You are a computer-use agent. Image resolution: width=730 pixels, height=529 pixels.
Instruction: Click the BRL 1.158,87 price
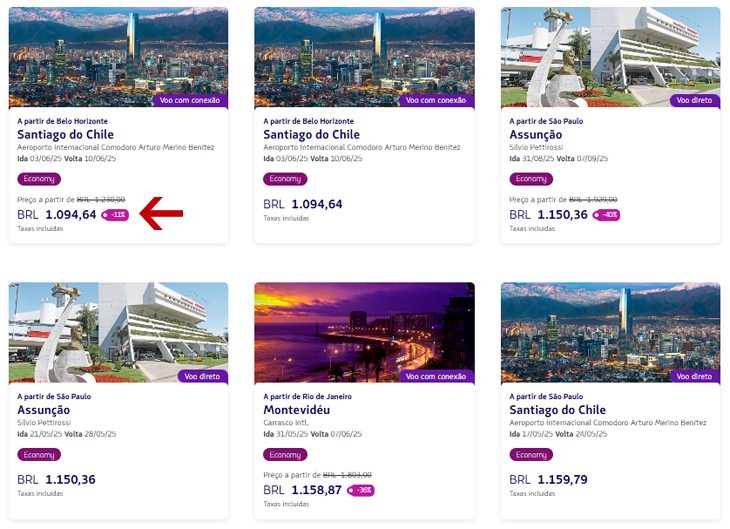click(x=303, y=490)
